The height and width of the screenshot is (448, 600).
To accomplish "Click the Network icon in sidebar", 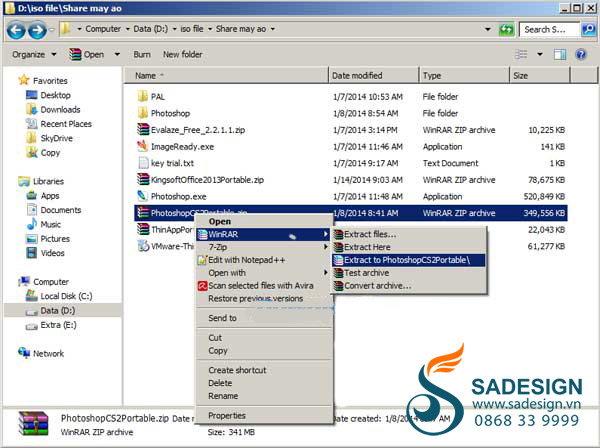I will coord(24,353).
